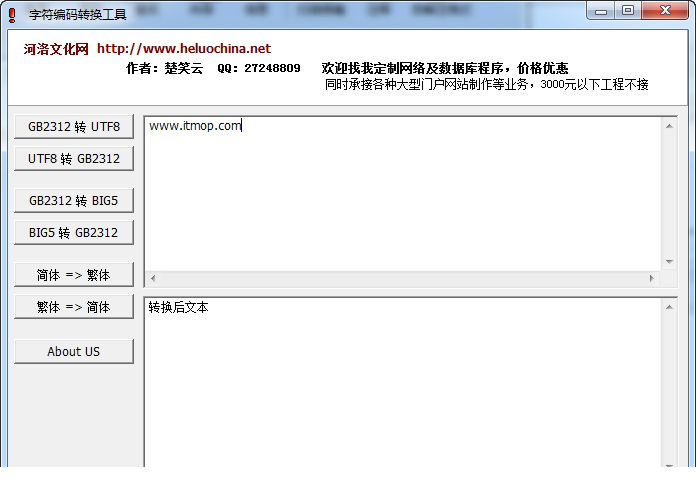
Task: Click the 3000元以下工程不接 notice line
Action: click(486, 84)
